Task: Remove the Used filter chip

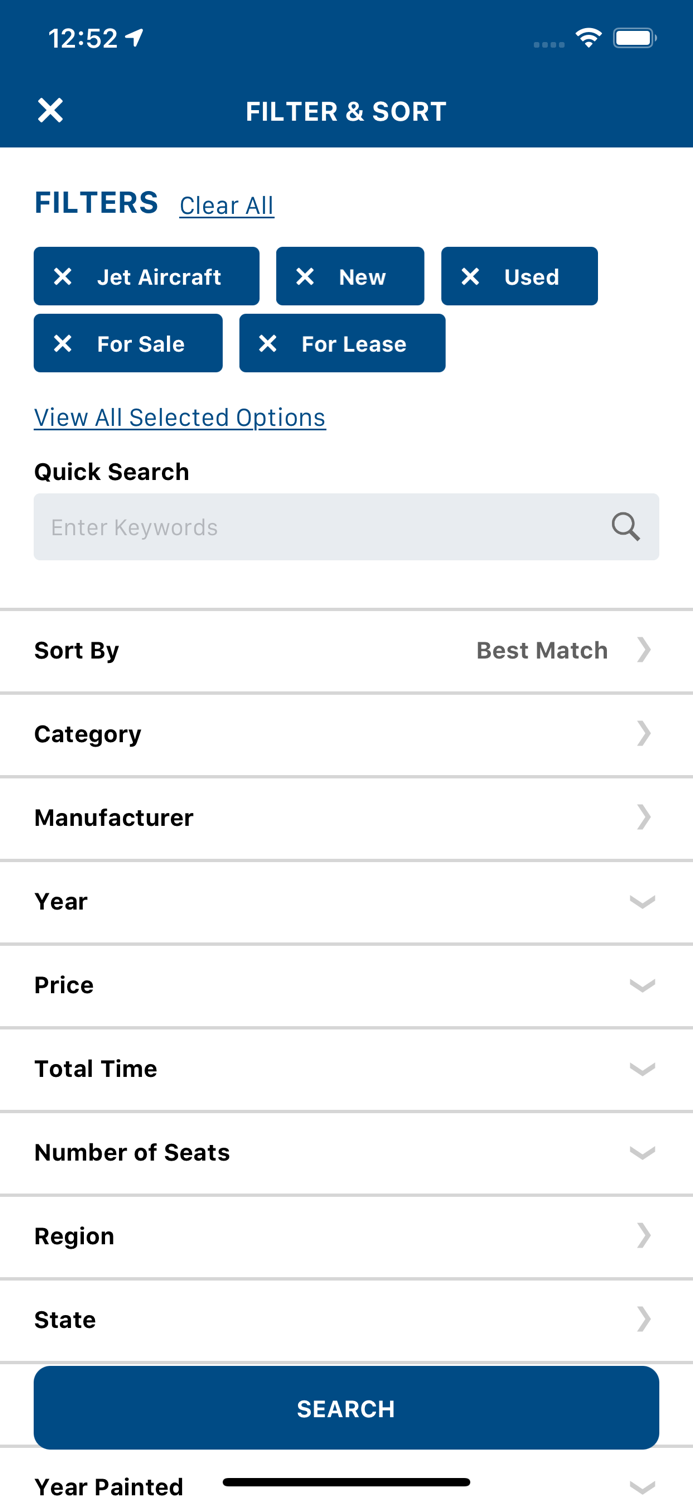Action: click(470, 277)
